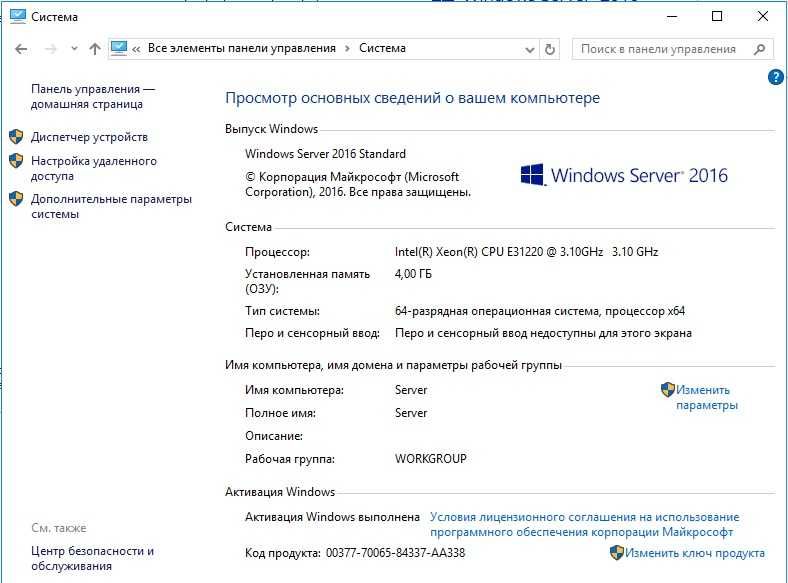Click 'Выпуск Windows' section heading
The image size is (788, 583).
coord(271,129)
